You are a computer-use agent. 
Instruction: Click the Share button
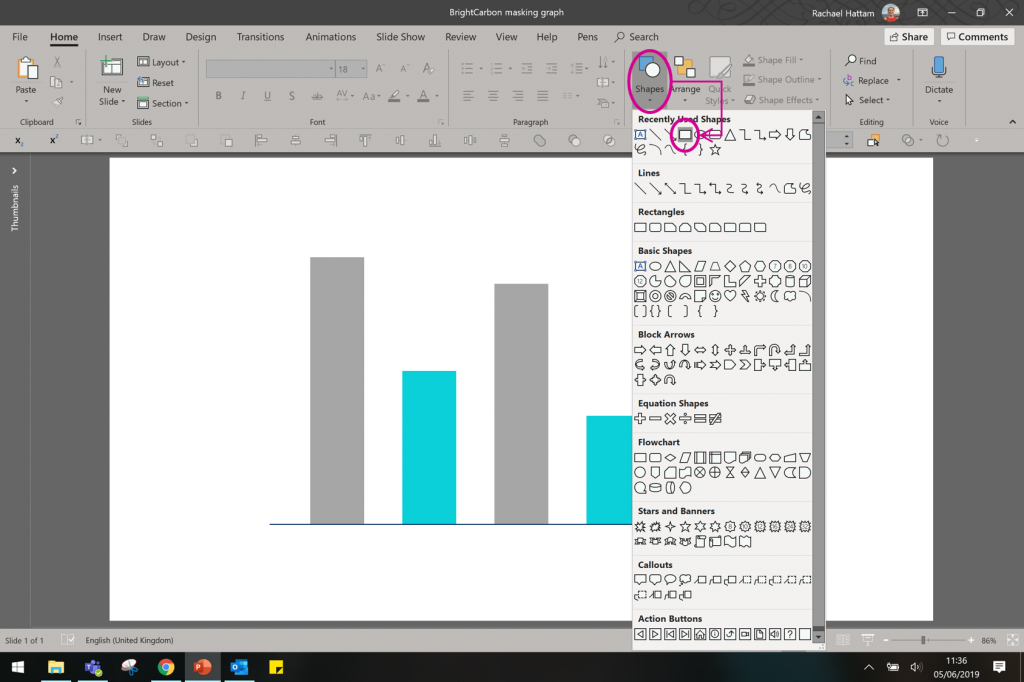(907, 36)
